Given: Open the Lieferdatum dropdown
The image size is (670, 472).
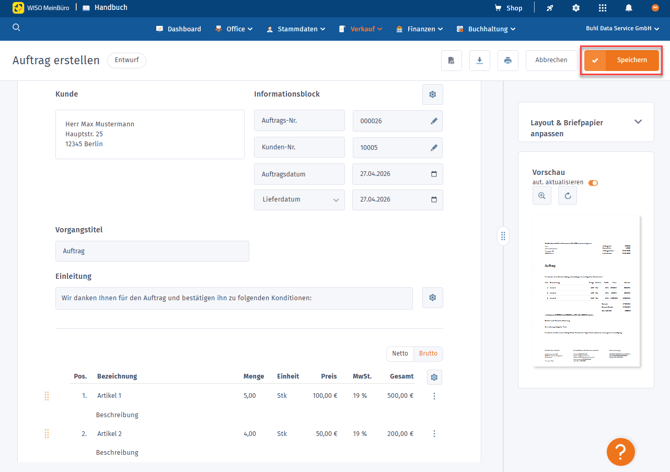Looking at the screenshot, I should 299,200.
